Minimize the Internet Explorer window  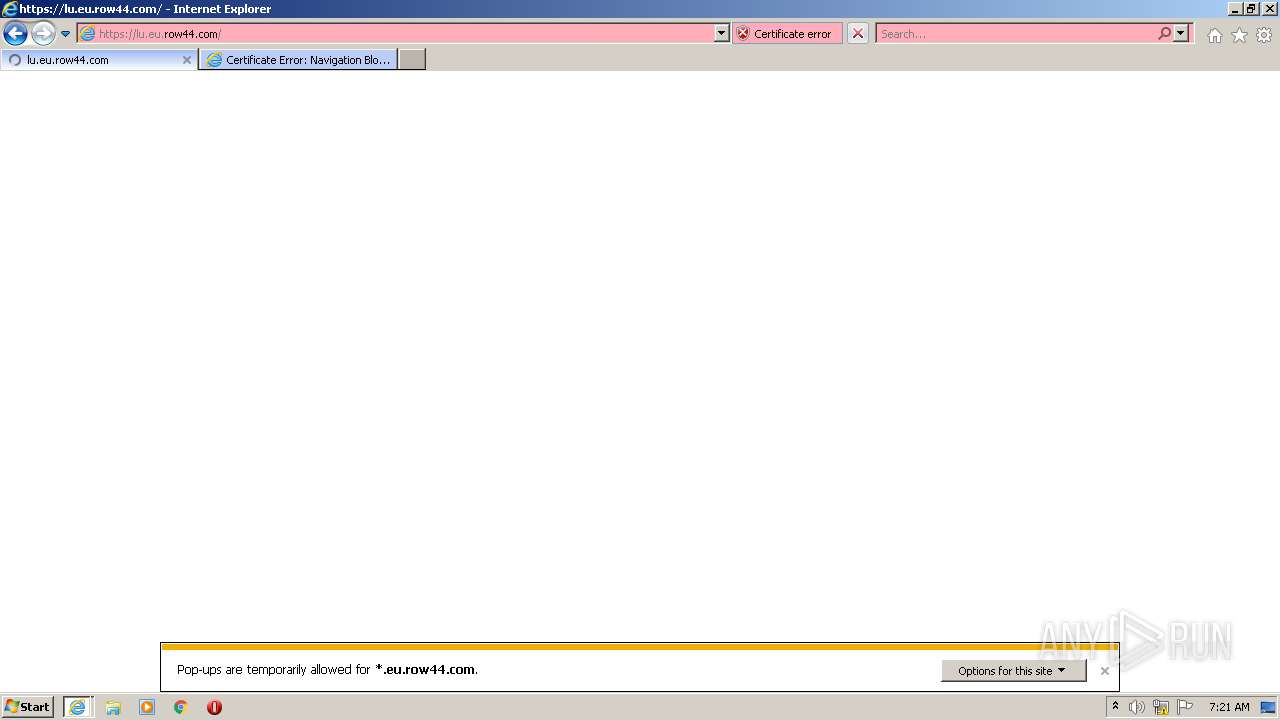pyautogui.click(x=1236, y=9)
